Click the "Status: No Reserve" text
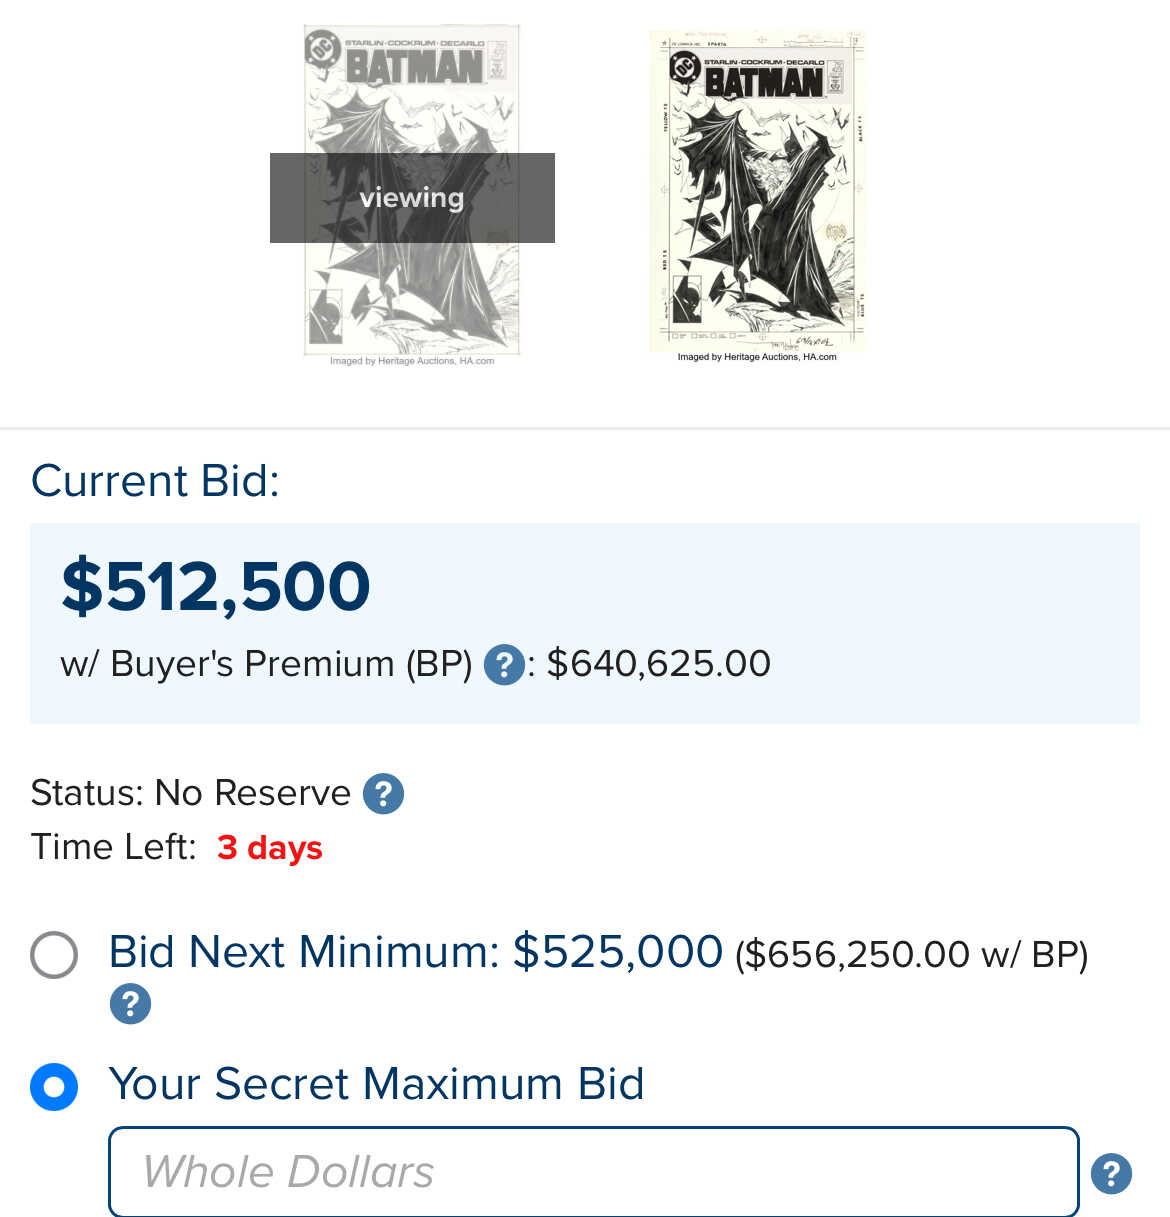Image resolution: width=1170 pixels, height=1217 pixels. coord(190,793)
